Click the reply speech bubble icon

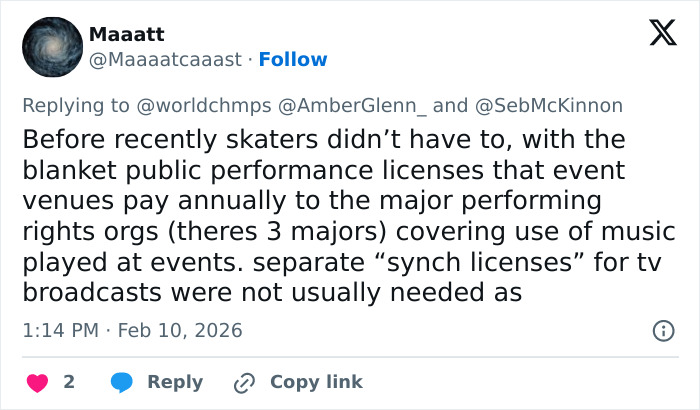tap(122, 382)
